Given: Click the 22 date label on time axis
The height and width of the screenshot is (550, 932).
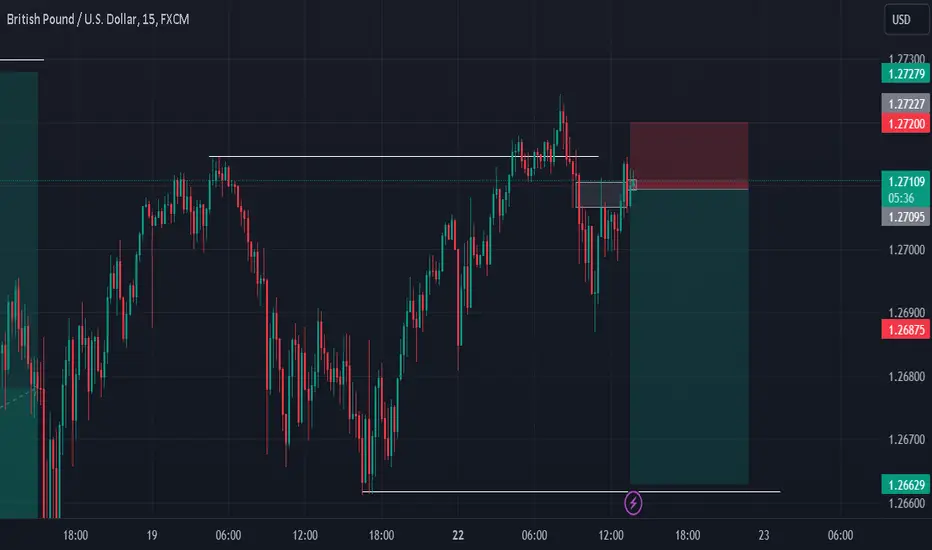Looking at the screenshot, I should click(458, 535).
